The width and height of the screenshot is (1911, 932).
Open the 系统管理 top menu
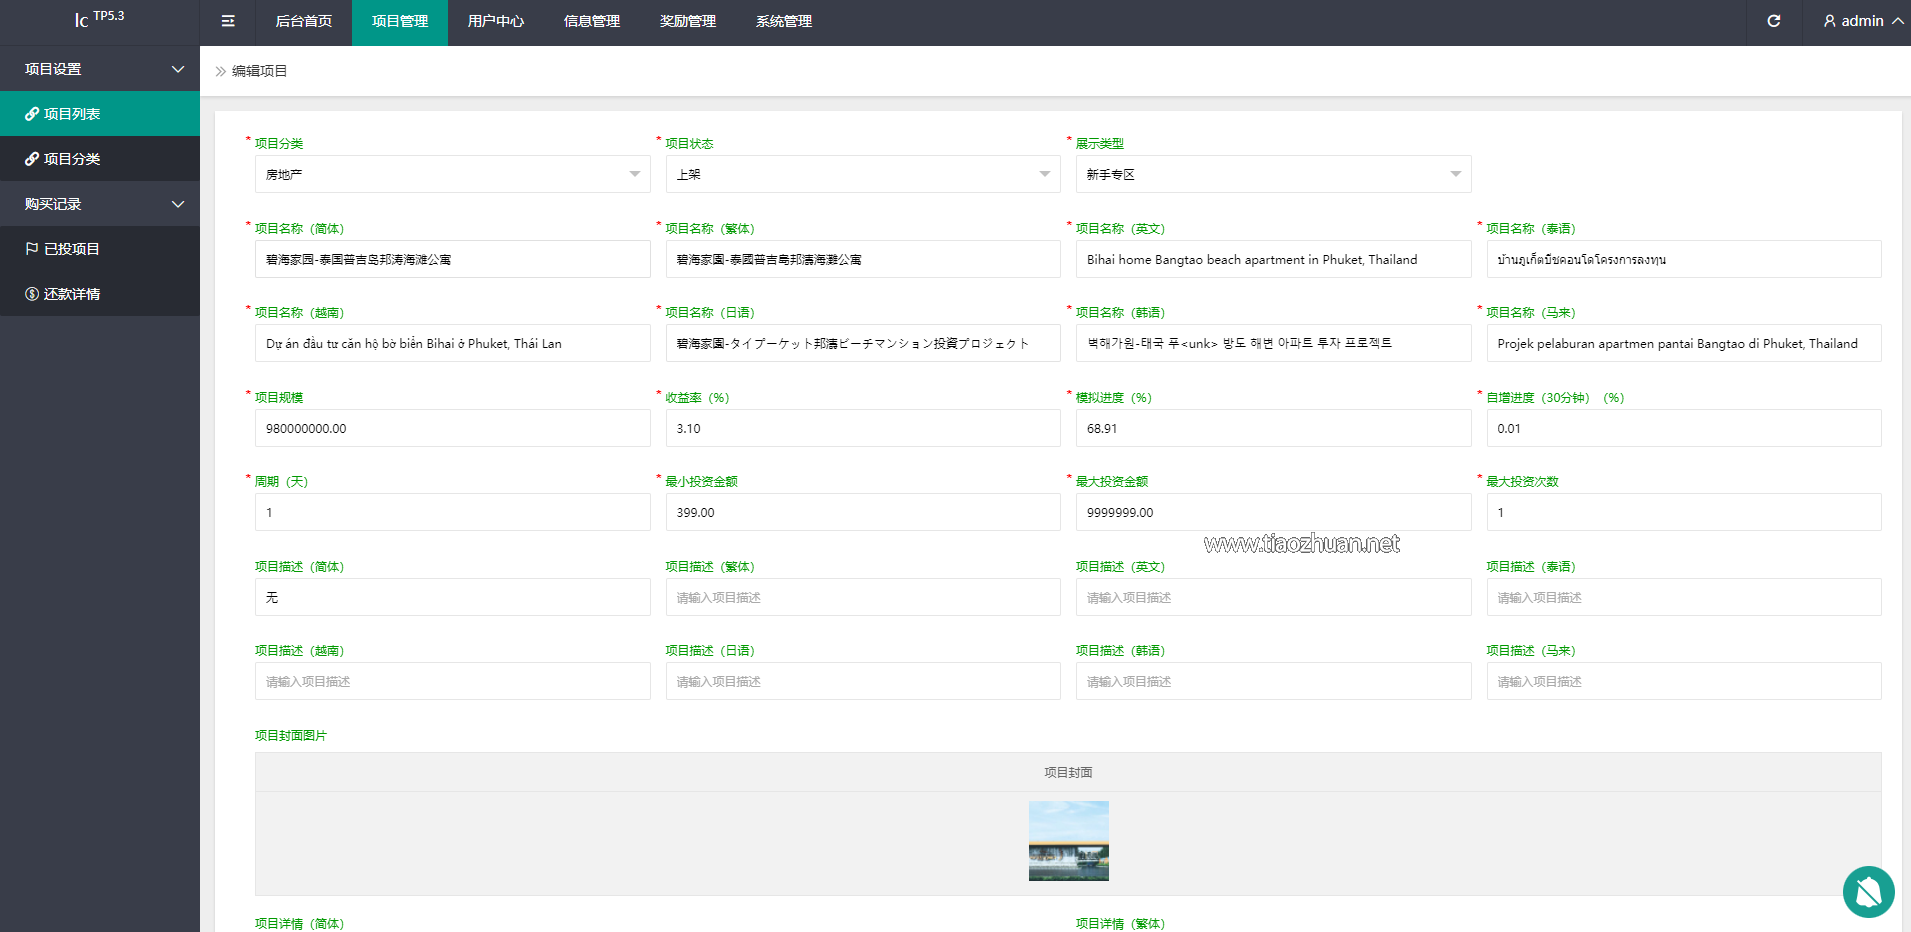(x=784, y=21)
